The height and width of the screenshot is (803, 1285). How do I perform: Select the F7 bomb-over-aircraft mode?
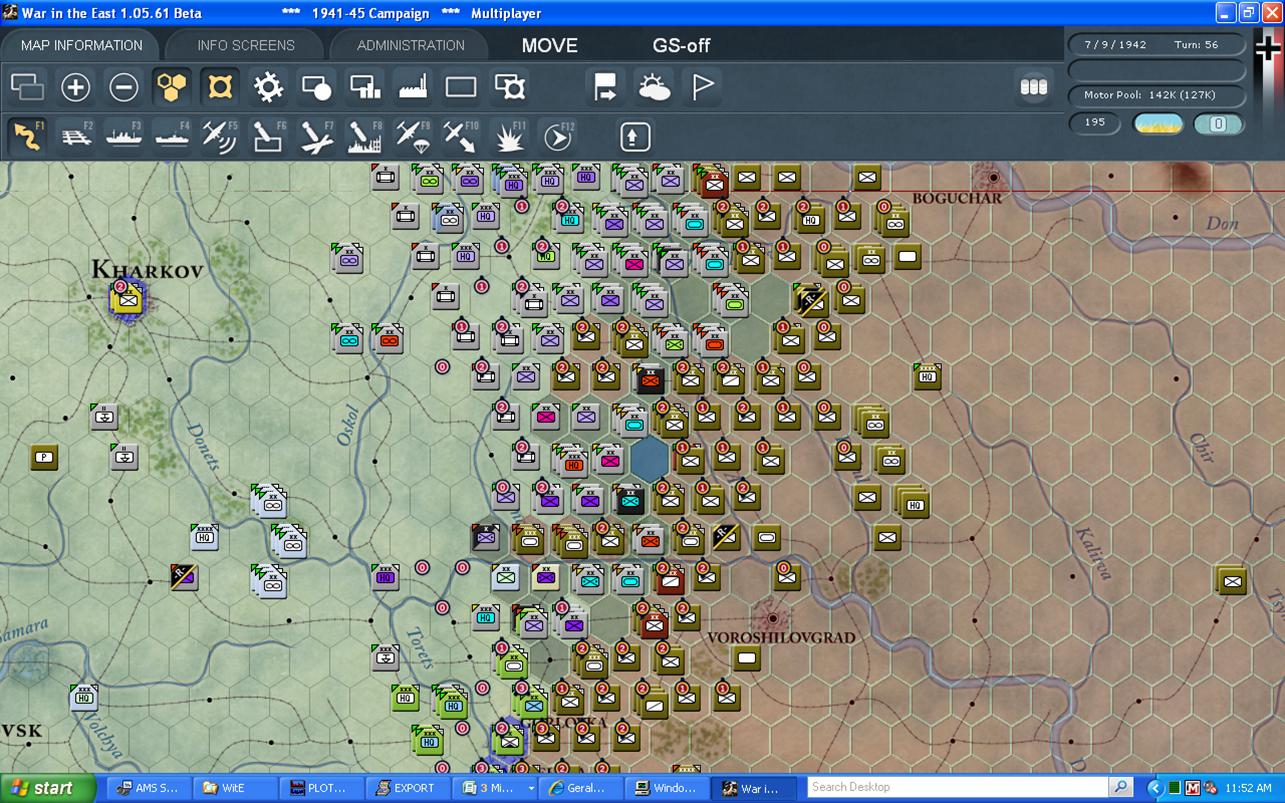[x=316, y=136]
